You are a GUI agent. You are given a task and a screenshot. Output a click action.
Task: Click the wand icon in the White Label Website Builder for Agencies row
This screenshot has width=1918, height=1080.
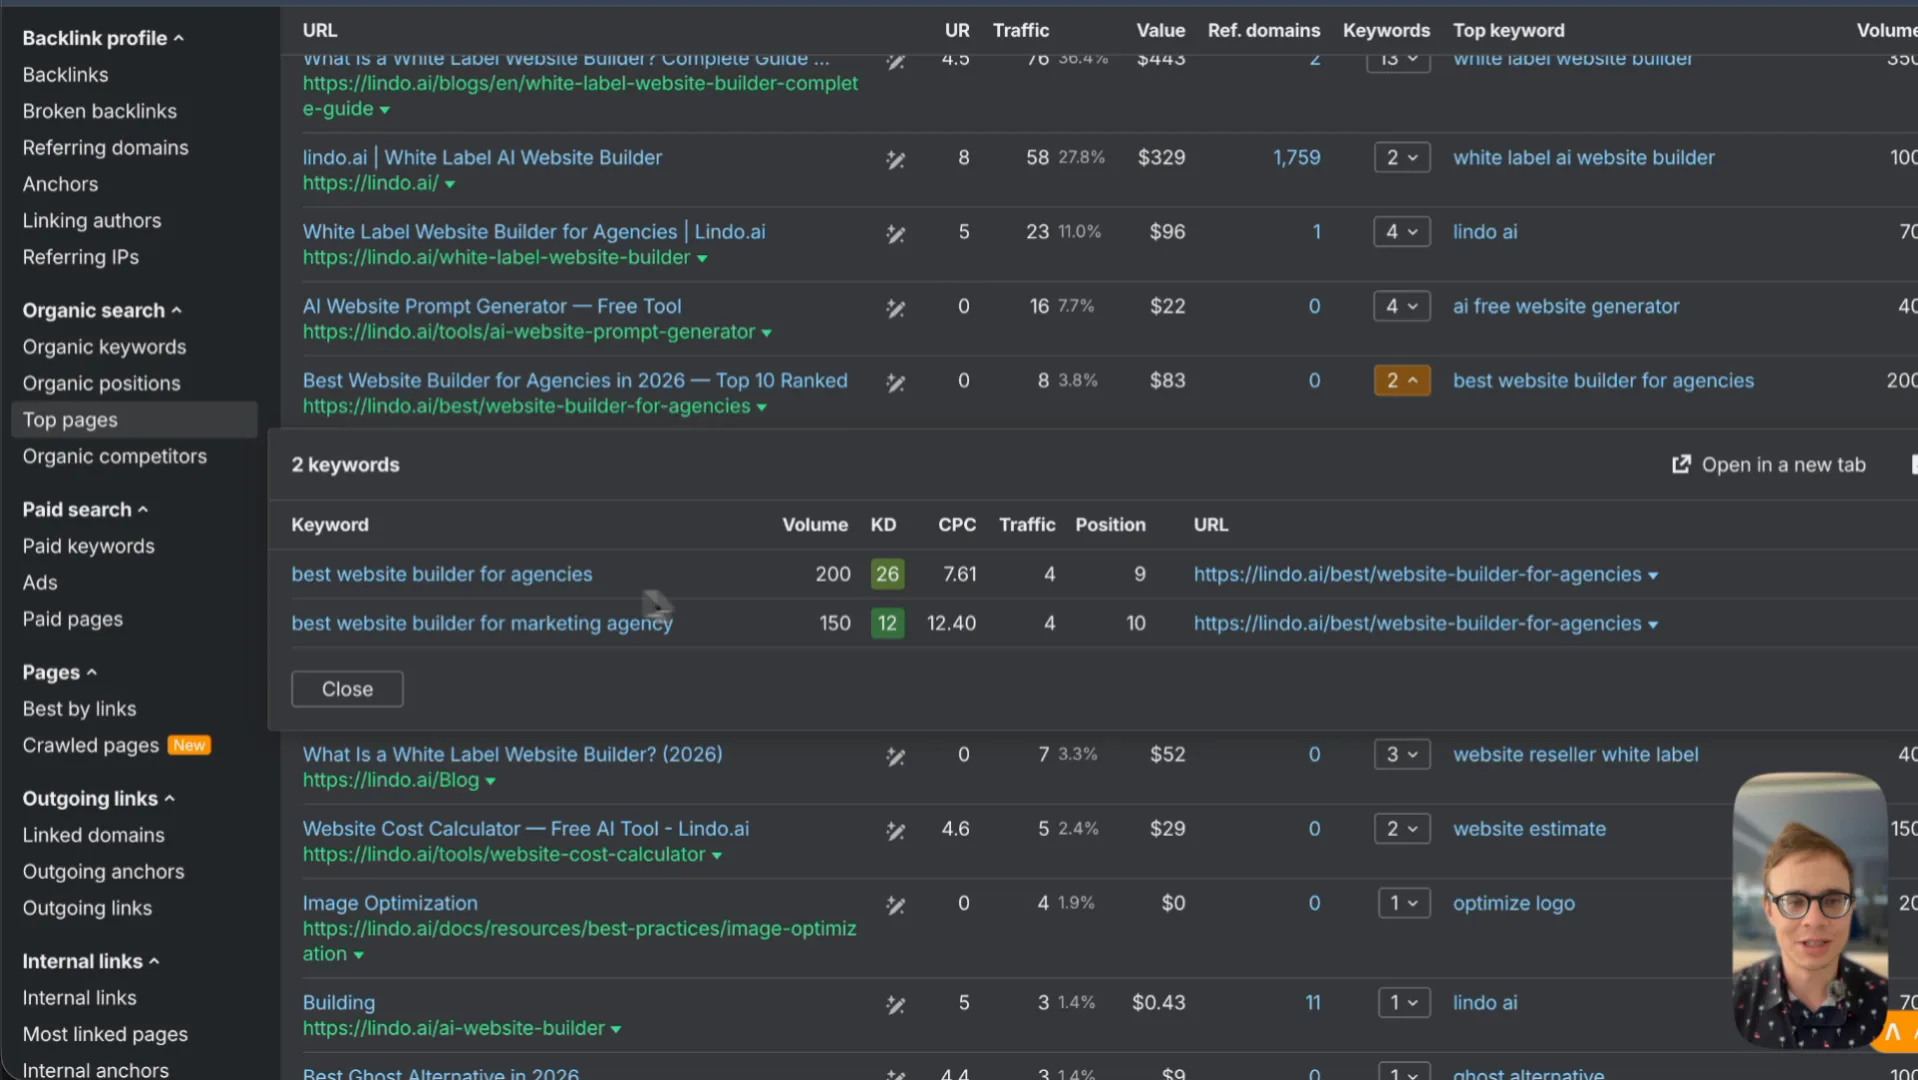[895, 234]
